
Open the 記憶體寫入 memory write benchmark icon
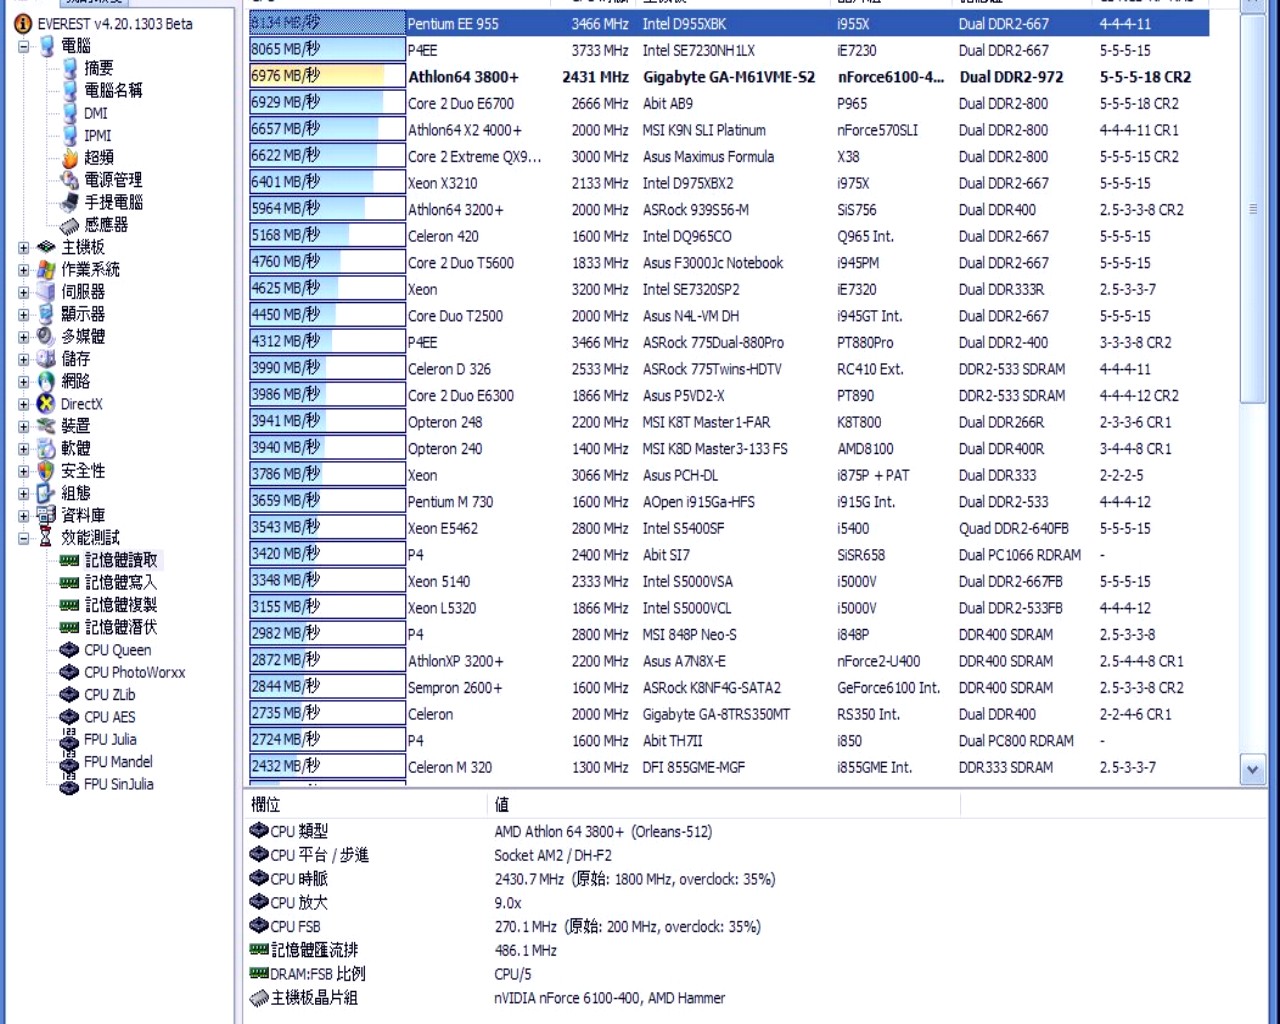click(70, 582)
